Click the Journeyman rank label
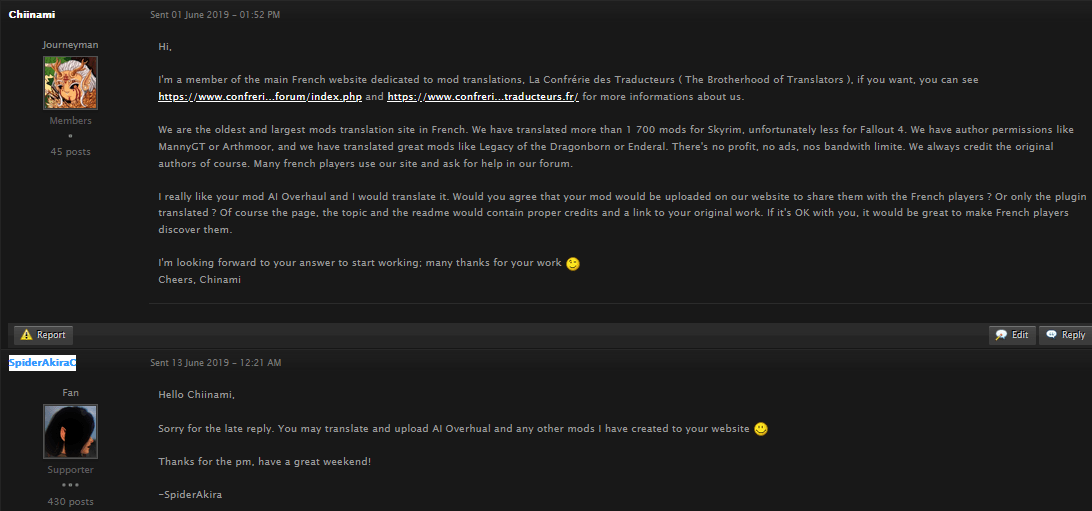 tap(70, 45)
